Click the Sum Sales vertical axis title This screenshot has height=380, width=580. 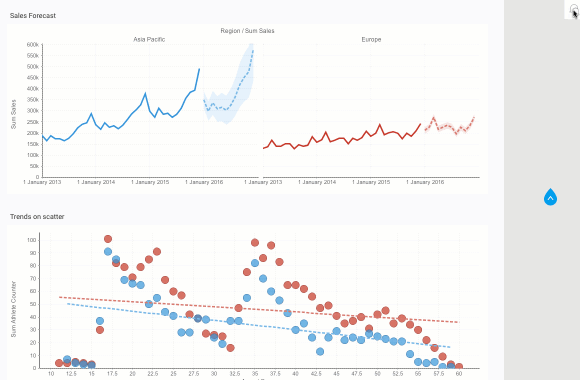[x=14, y=114]
